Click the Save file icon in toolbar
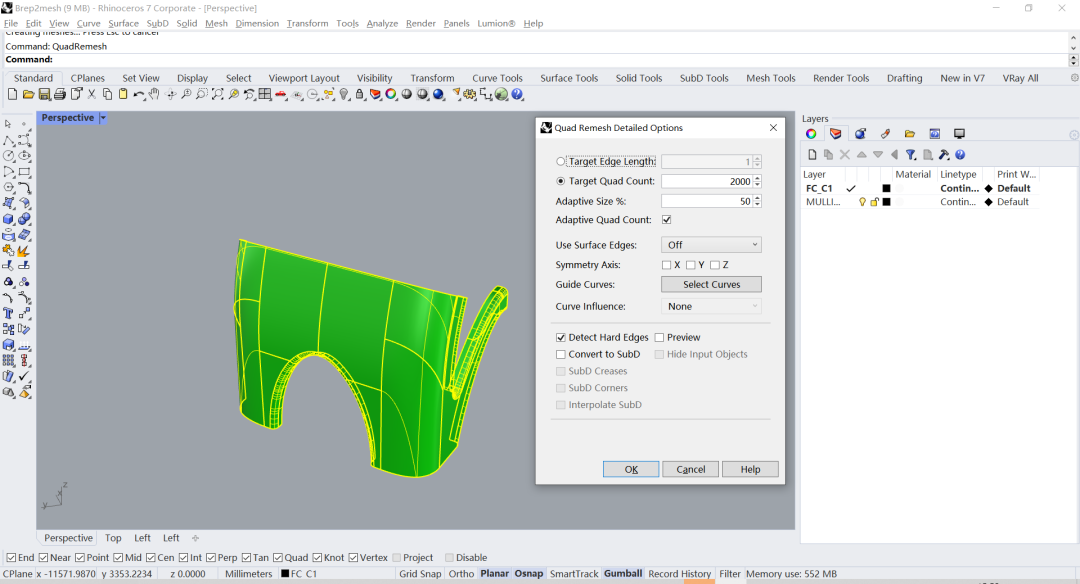 [x=44, y=94]
